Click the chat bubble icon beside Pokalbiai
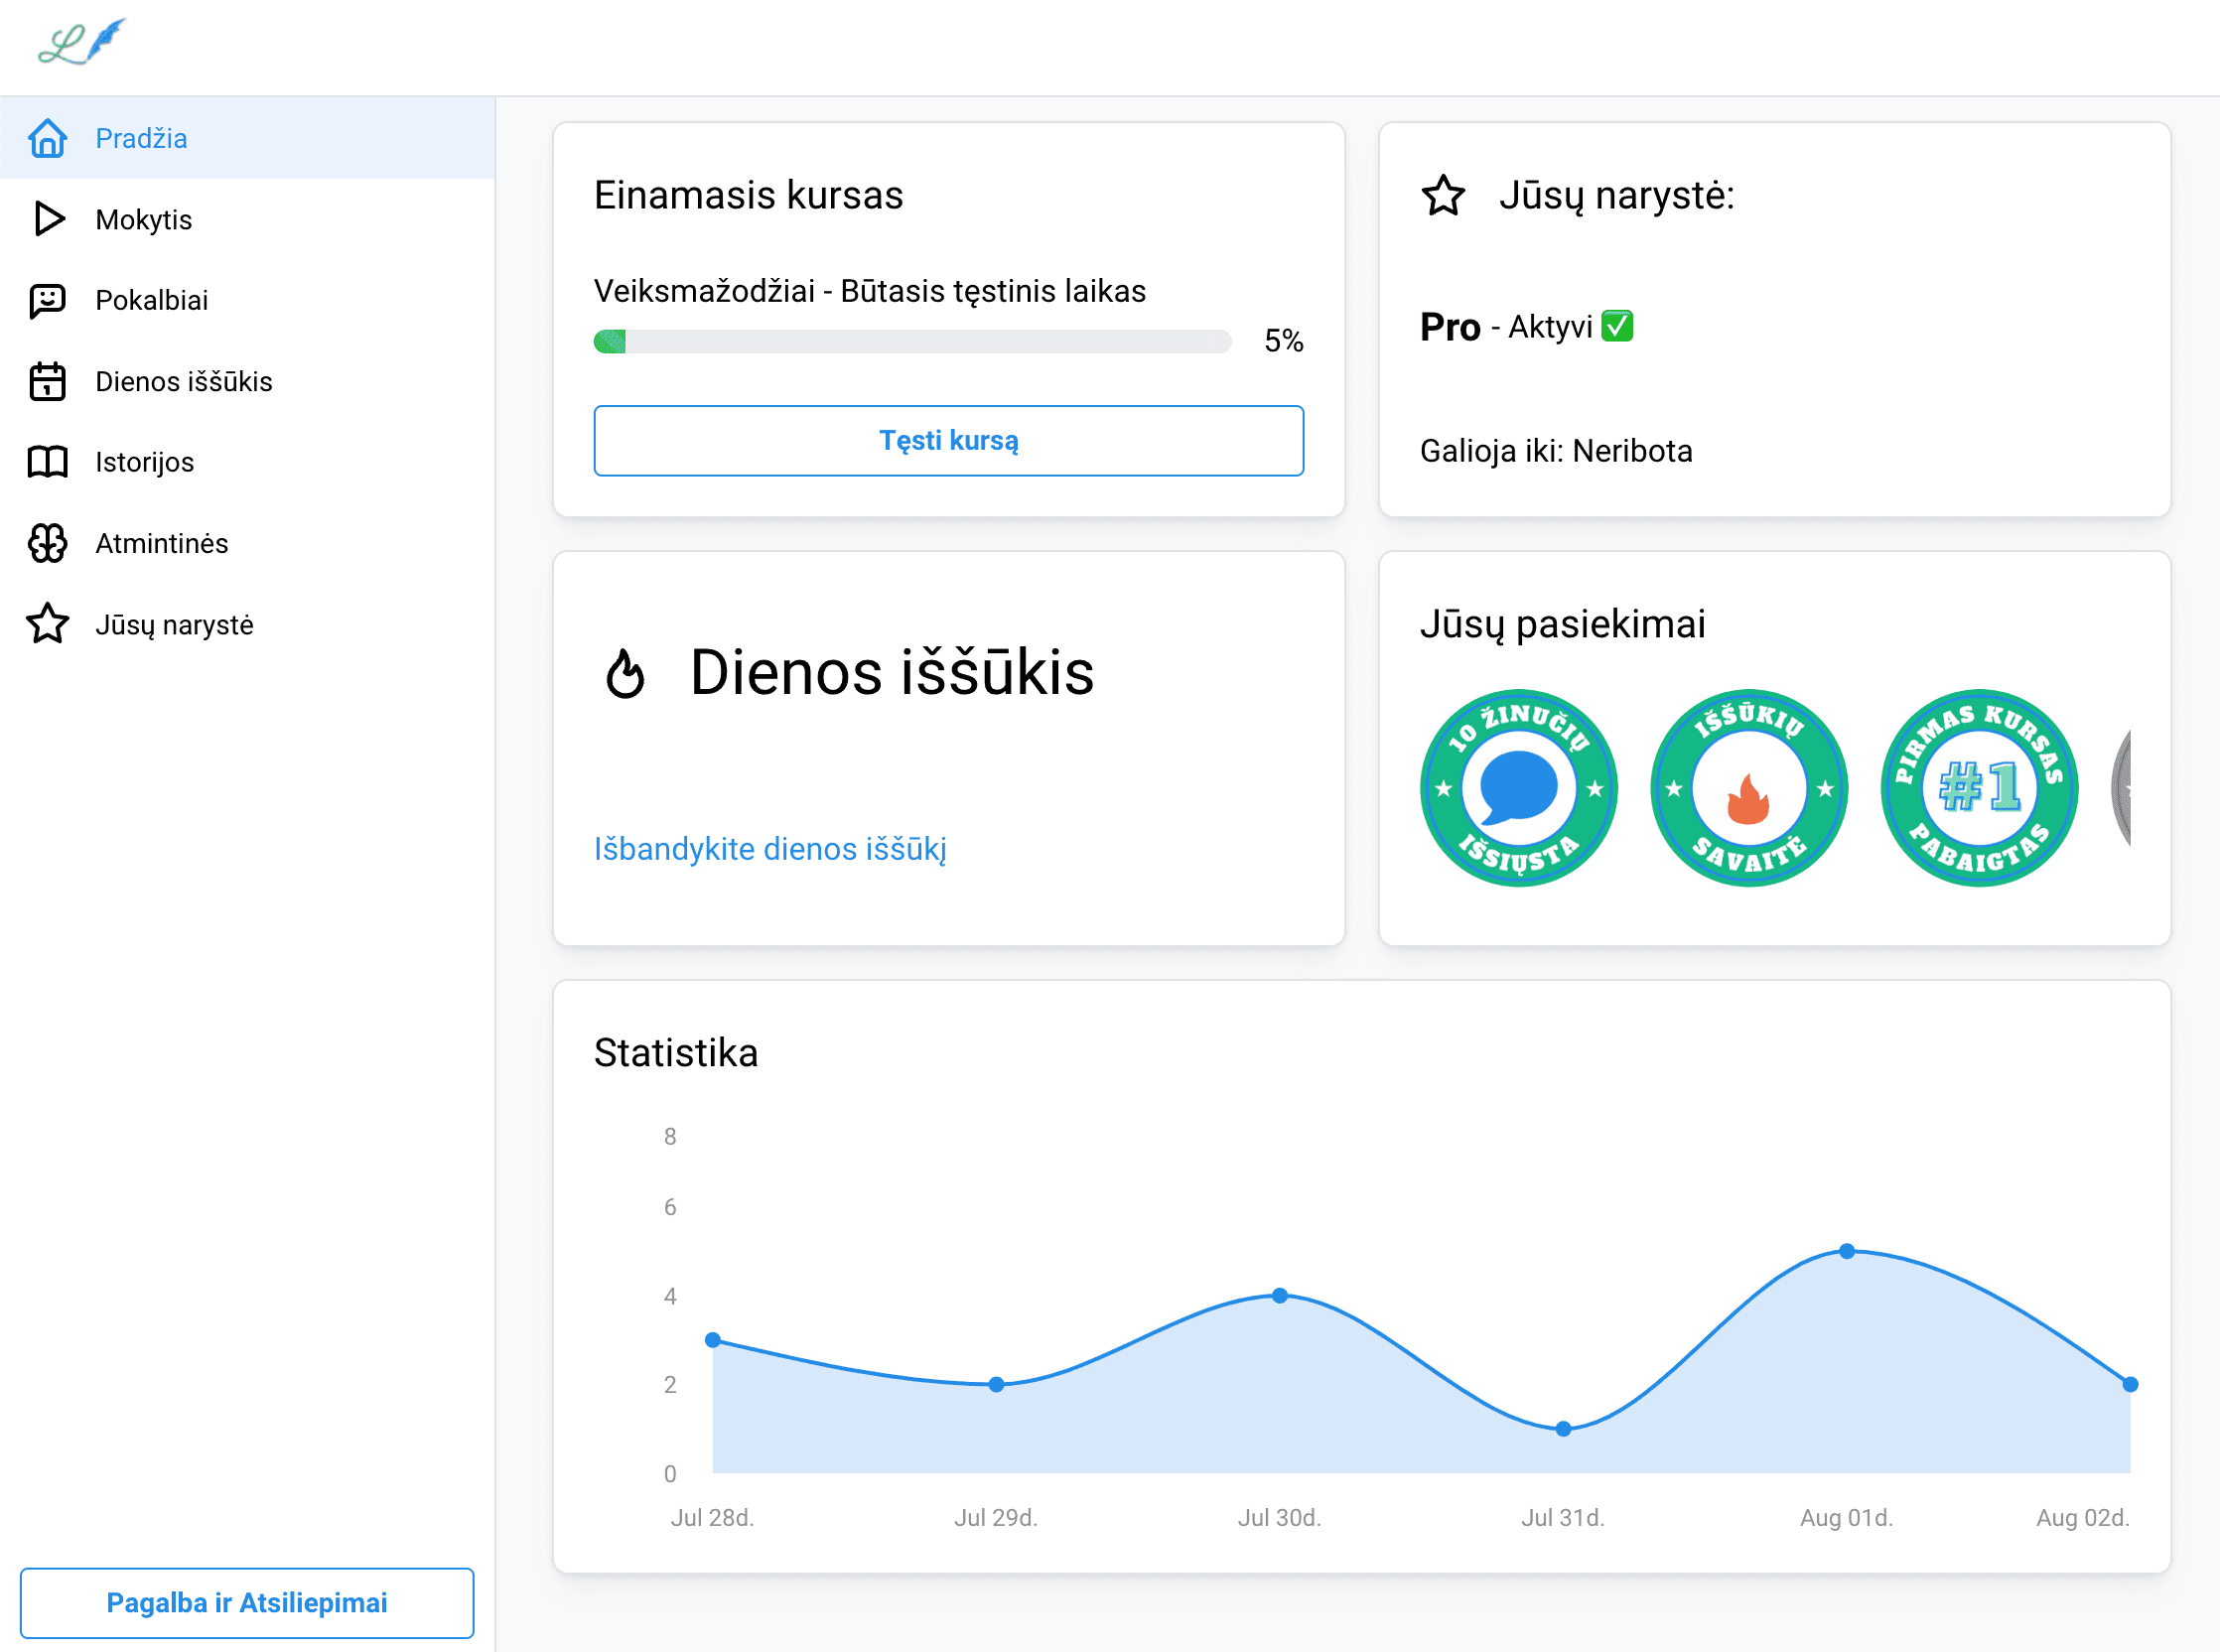Screen dimensions: 2220x1652 coord(47,300)
